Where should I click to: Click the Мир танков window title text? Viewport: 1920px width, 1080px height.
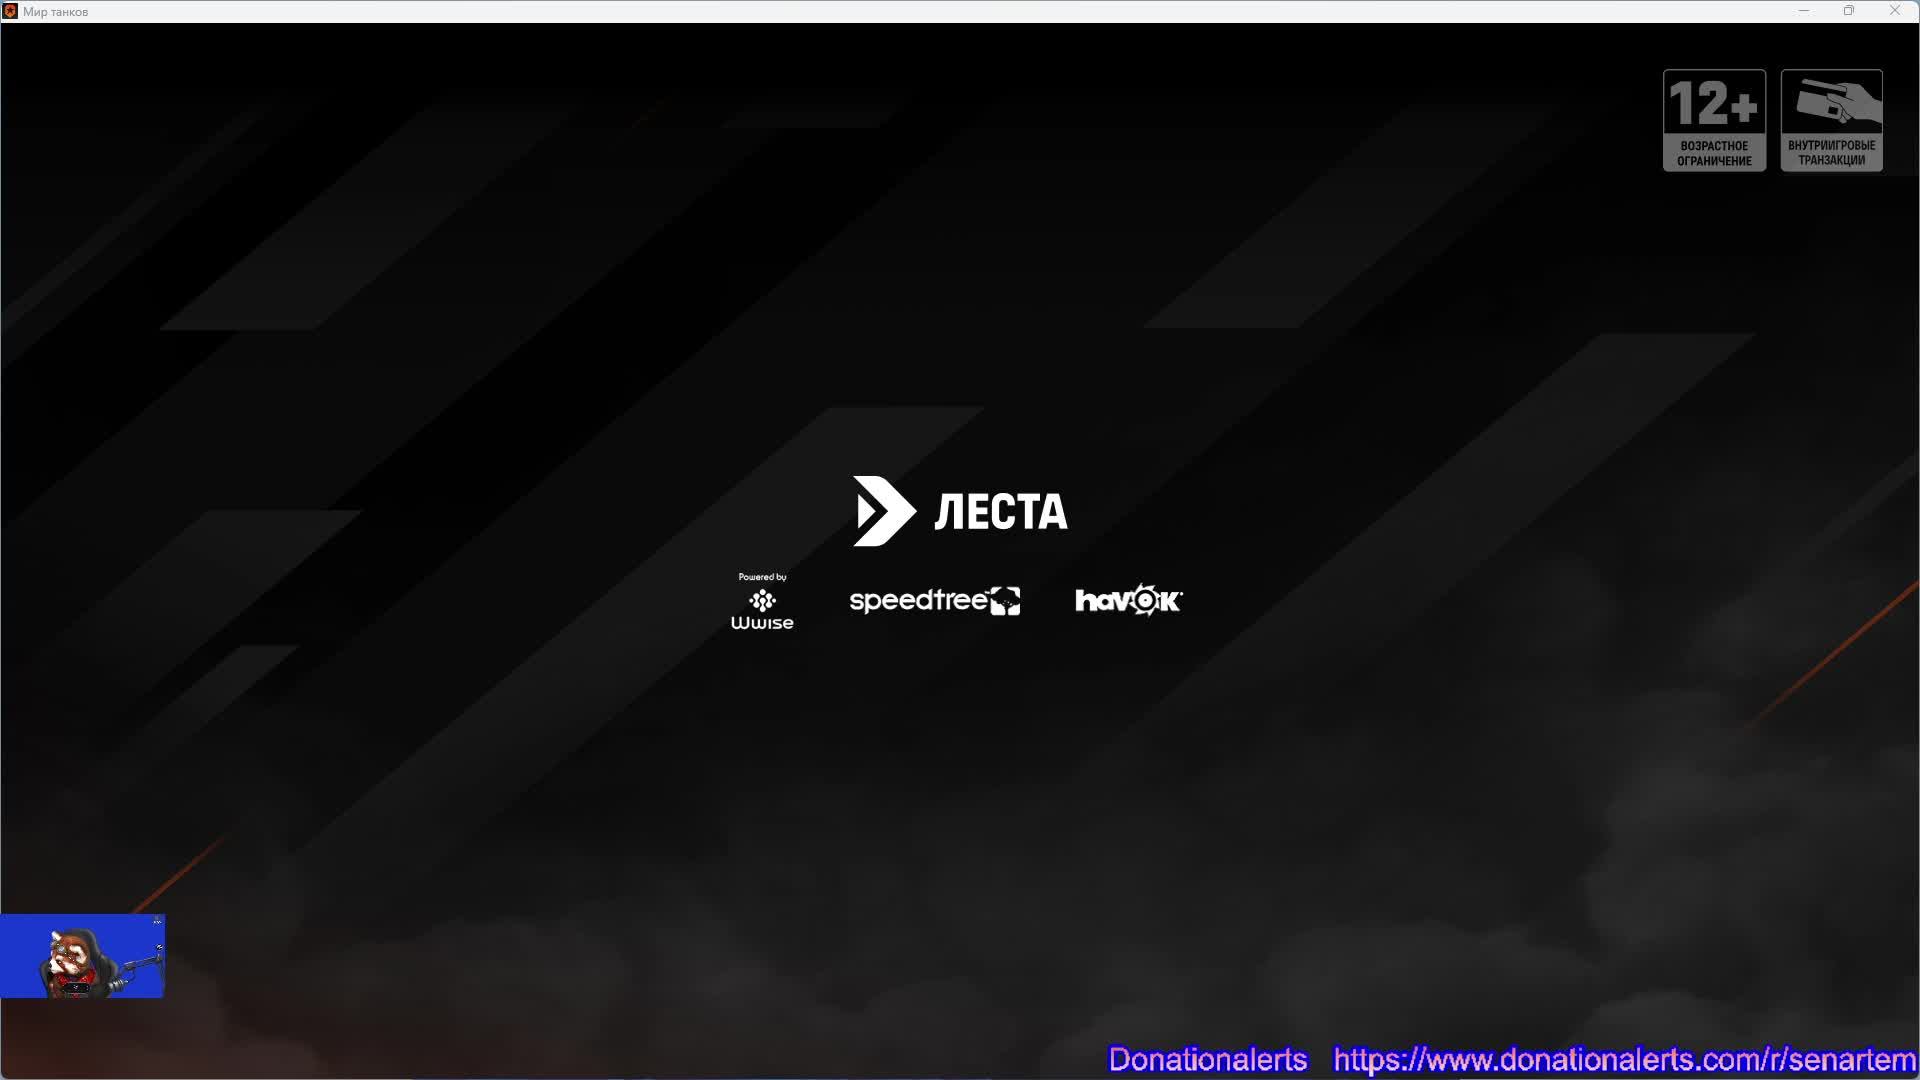pos(55,12)
